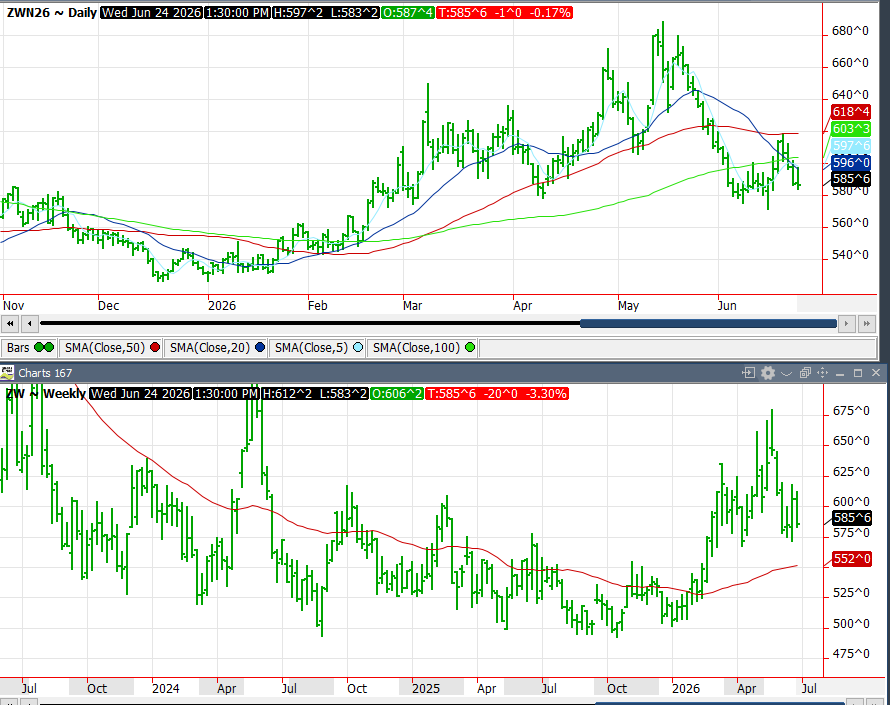Click the light blue 597^6 price label
Screen dimensions: 890x705
click(x=850, y=146)
